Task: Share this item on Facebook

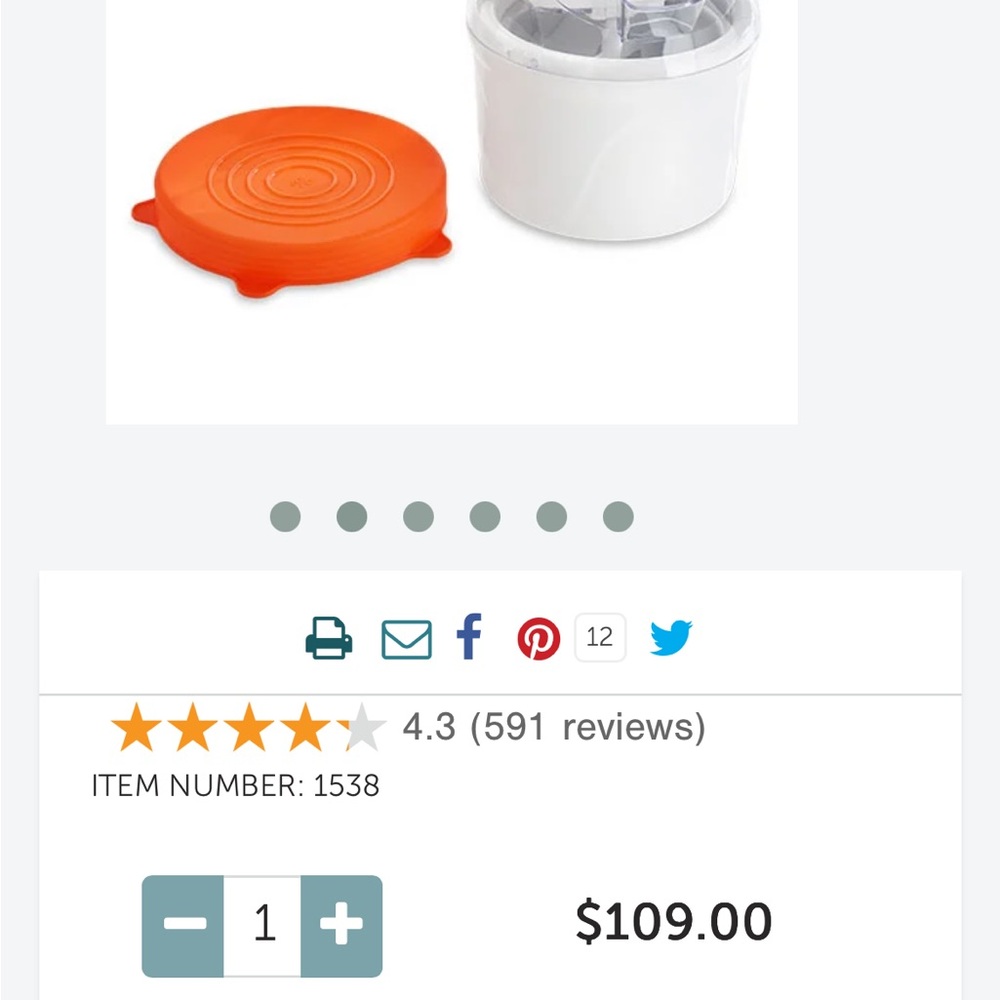Action: pyautogui.click(x=469, y=637)
